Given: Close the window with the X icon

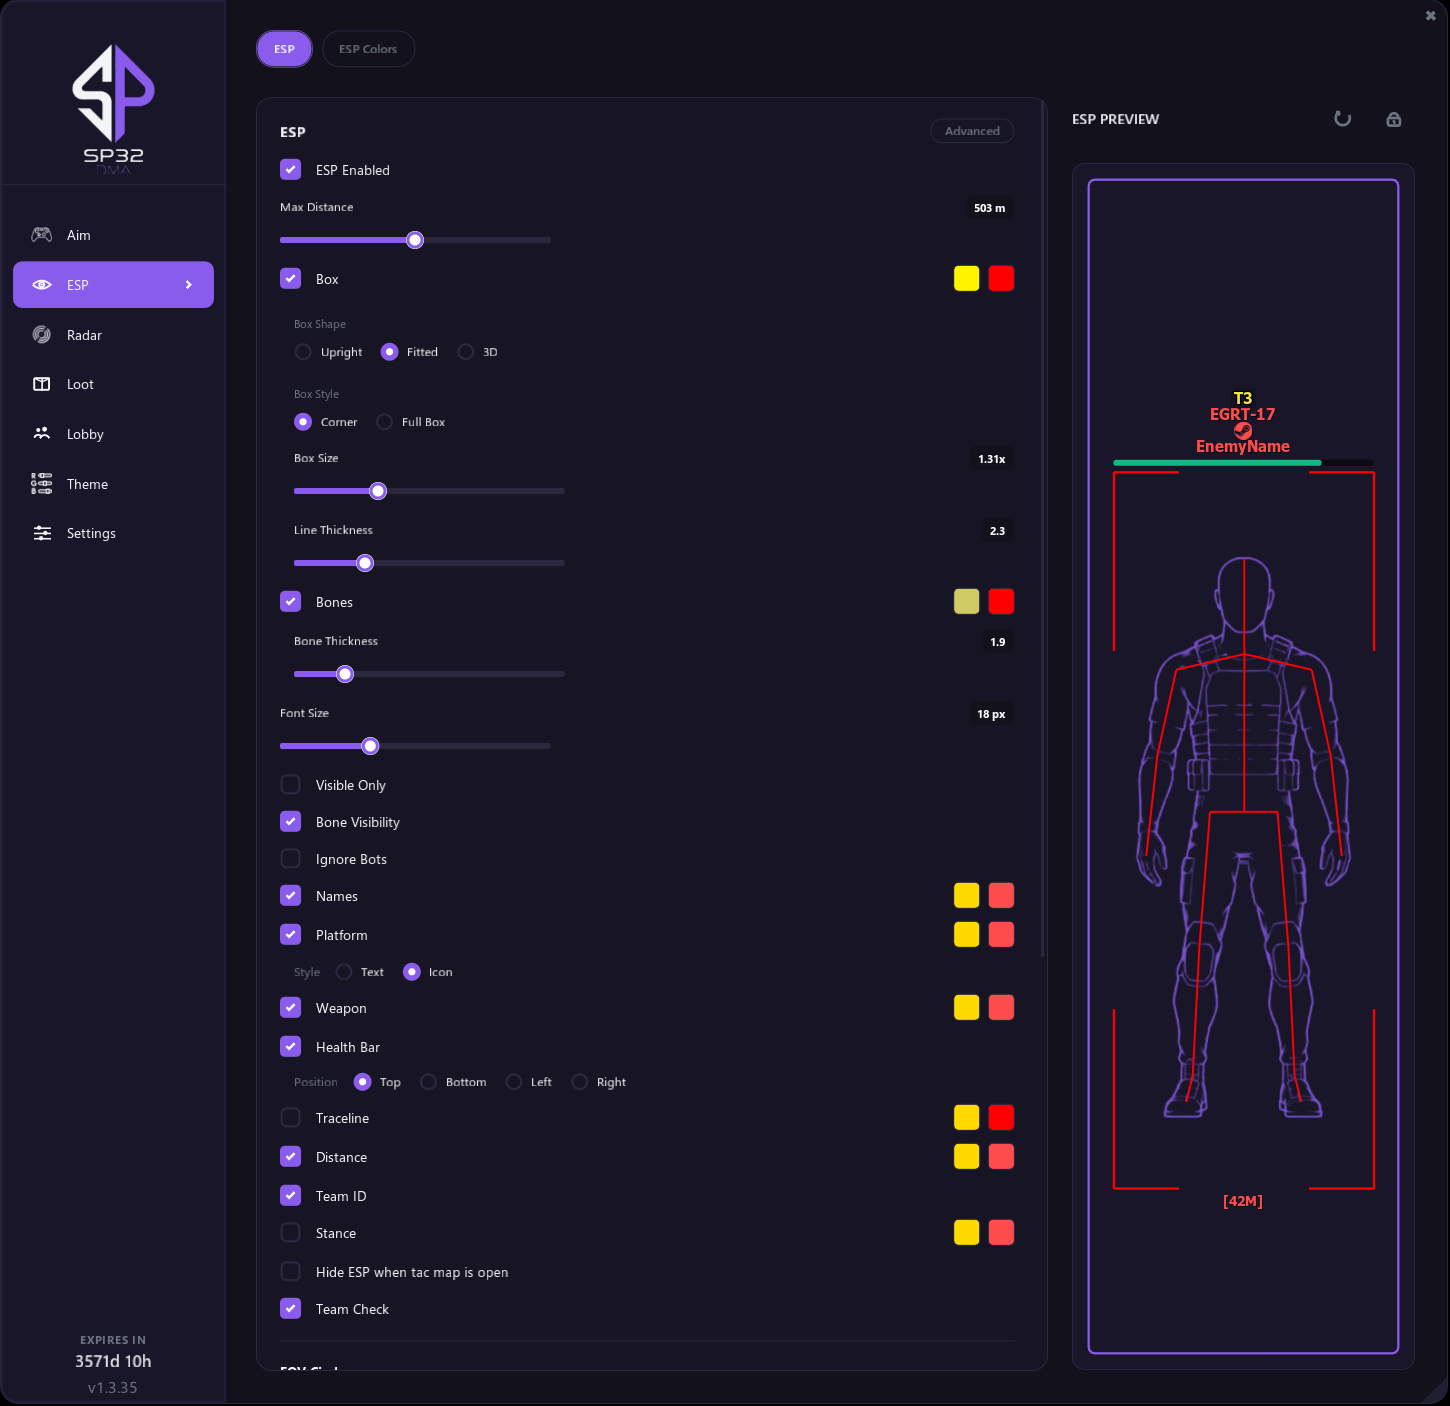Looking at the screenshot, I should pos(1430,15).
